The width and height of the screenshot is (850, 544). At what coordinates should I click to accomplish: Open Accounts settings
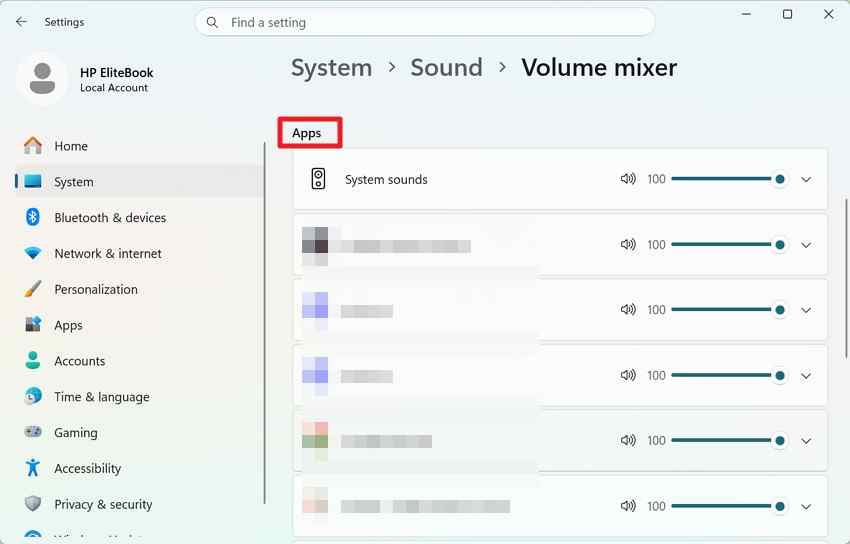139,360
